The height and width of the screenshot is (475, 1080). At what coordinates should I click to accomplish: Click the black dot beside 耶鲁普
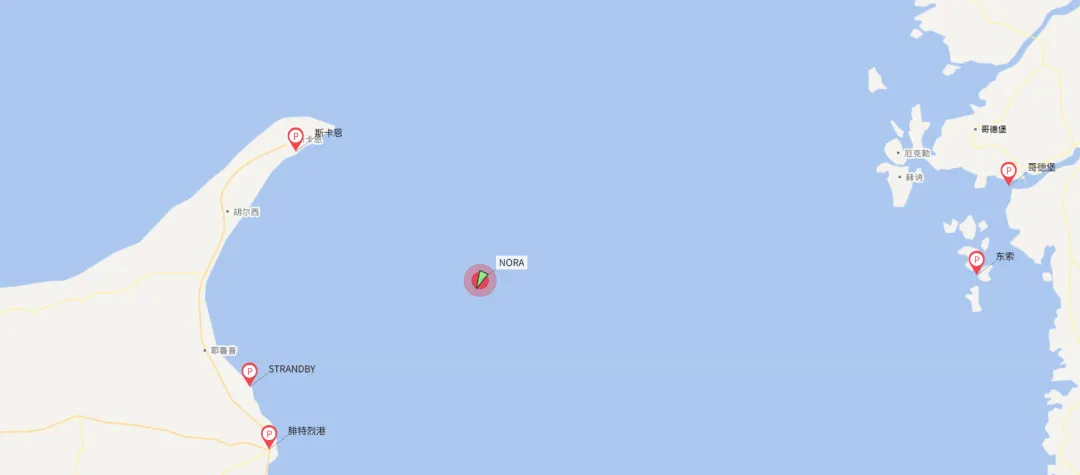pyautogui.click(x=205, y=350)
